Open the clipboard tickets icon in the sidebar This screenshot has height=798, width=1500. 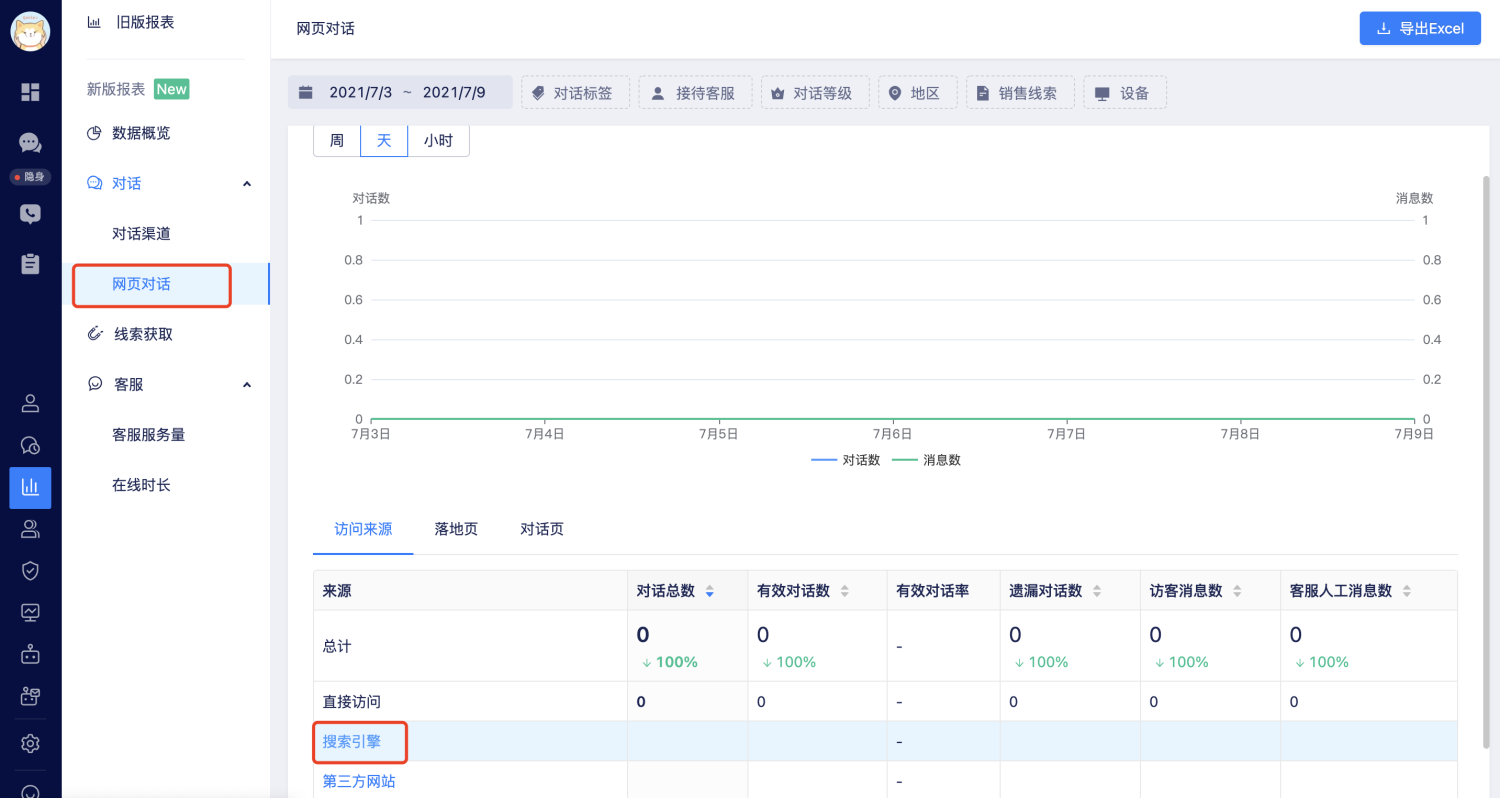click(x=30, y=264)
